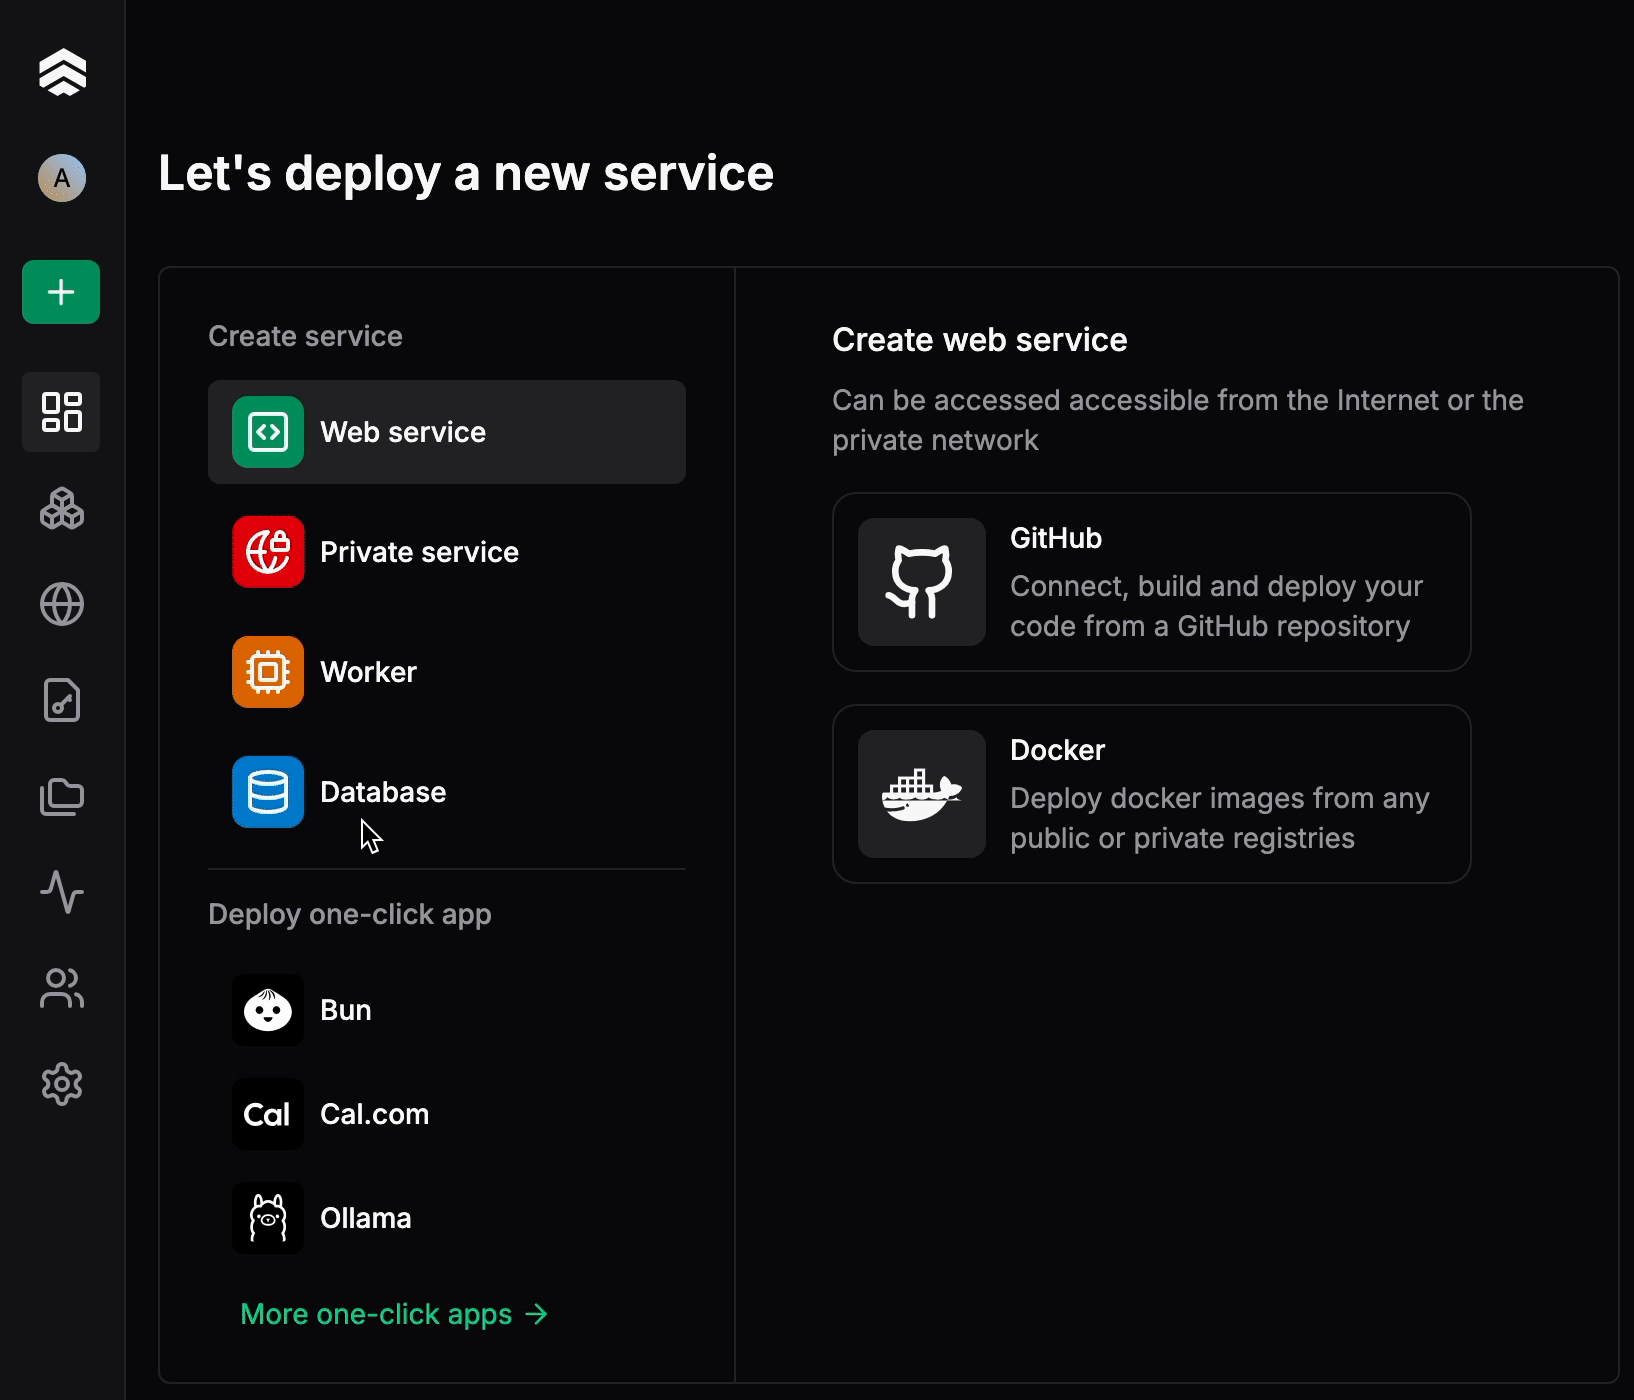Select the Worker service type
Viewport: 1634px width, 1400px height.
[x=447, y=672]
